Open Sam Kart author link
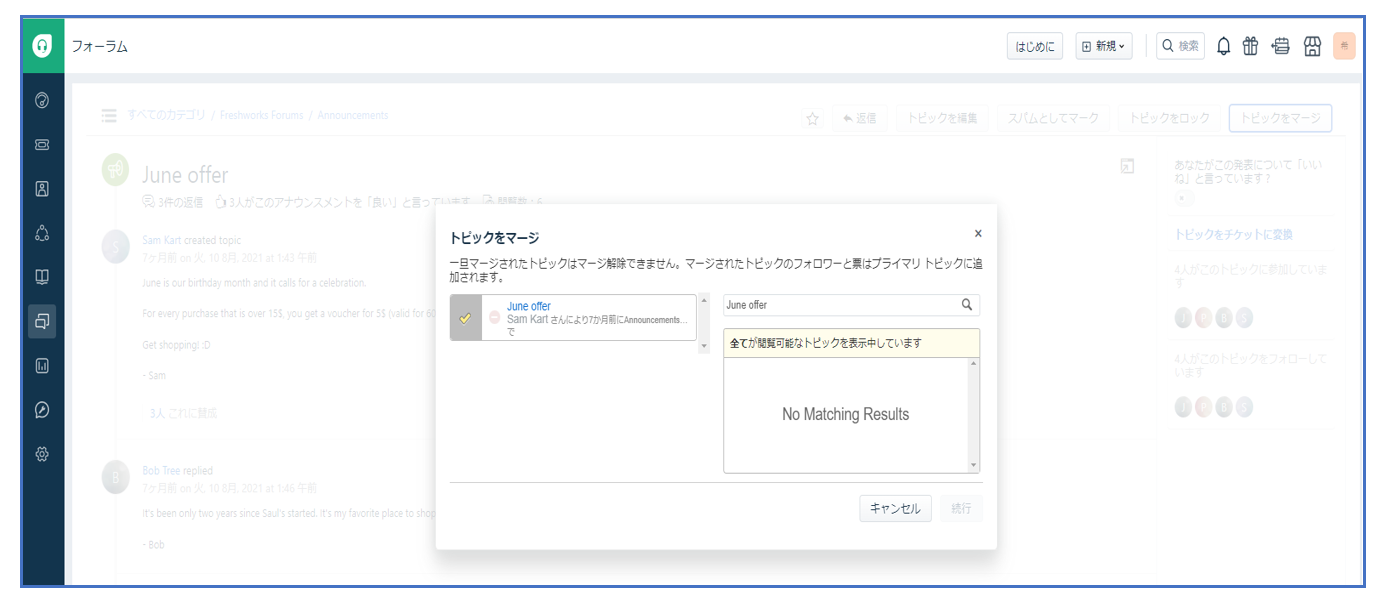This screenshot has height=612, width=1378. tap(161, 240)
